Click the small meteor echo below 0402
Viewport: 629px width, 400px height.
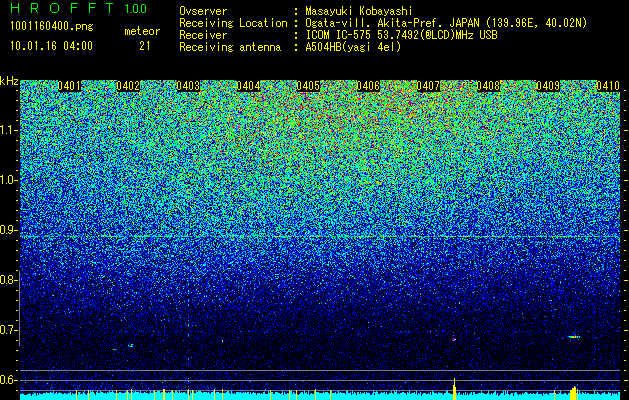pyautogui.click(x=130, y=345)
